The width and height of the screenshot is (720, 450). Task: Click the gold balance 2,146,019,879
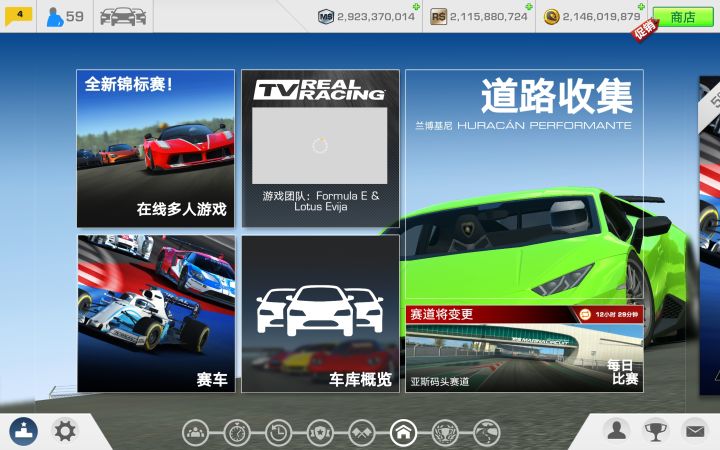pyautogui.click(x=602, y=17)
